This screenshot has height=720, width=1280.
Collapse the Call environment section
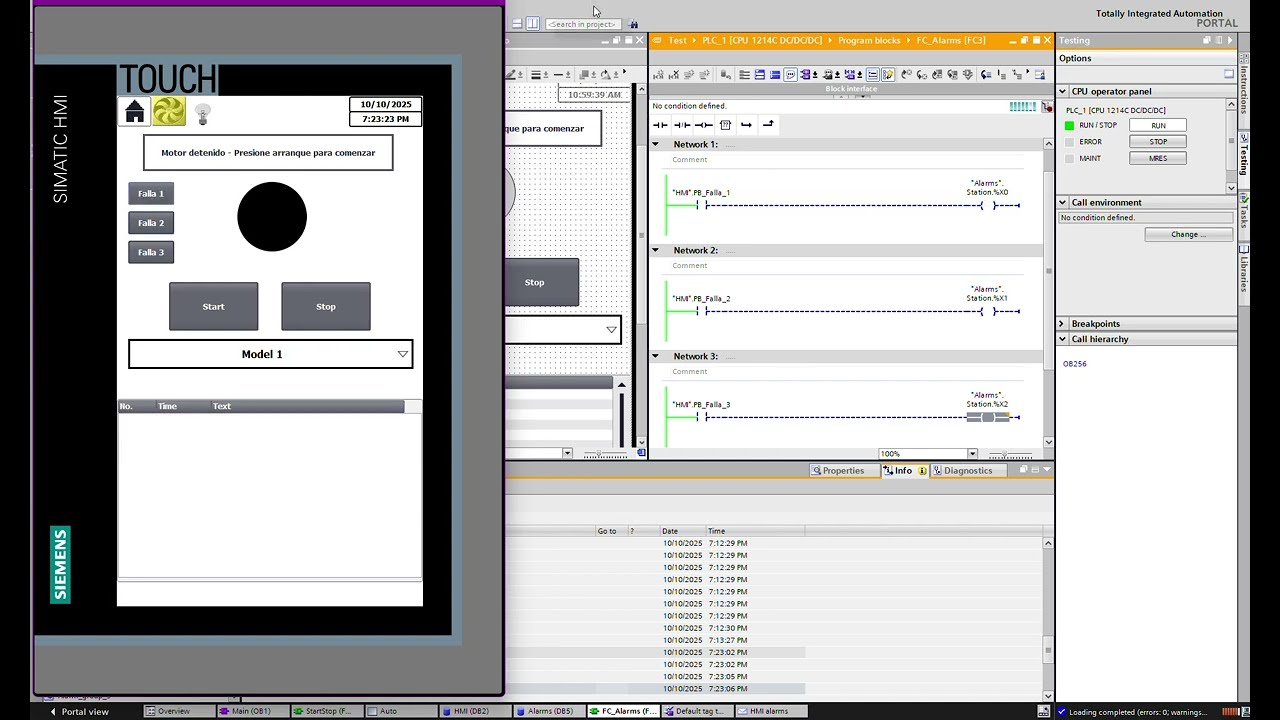[x=1063, y=202]
